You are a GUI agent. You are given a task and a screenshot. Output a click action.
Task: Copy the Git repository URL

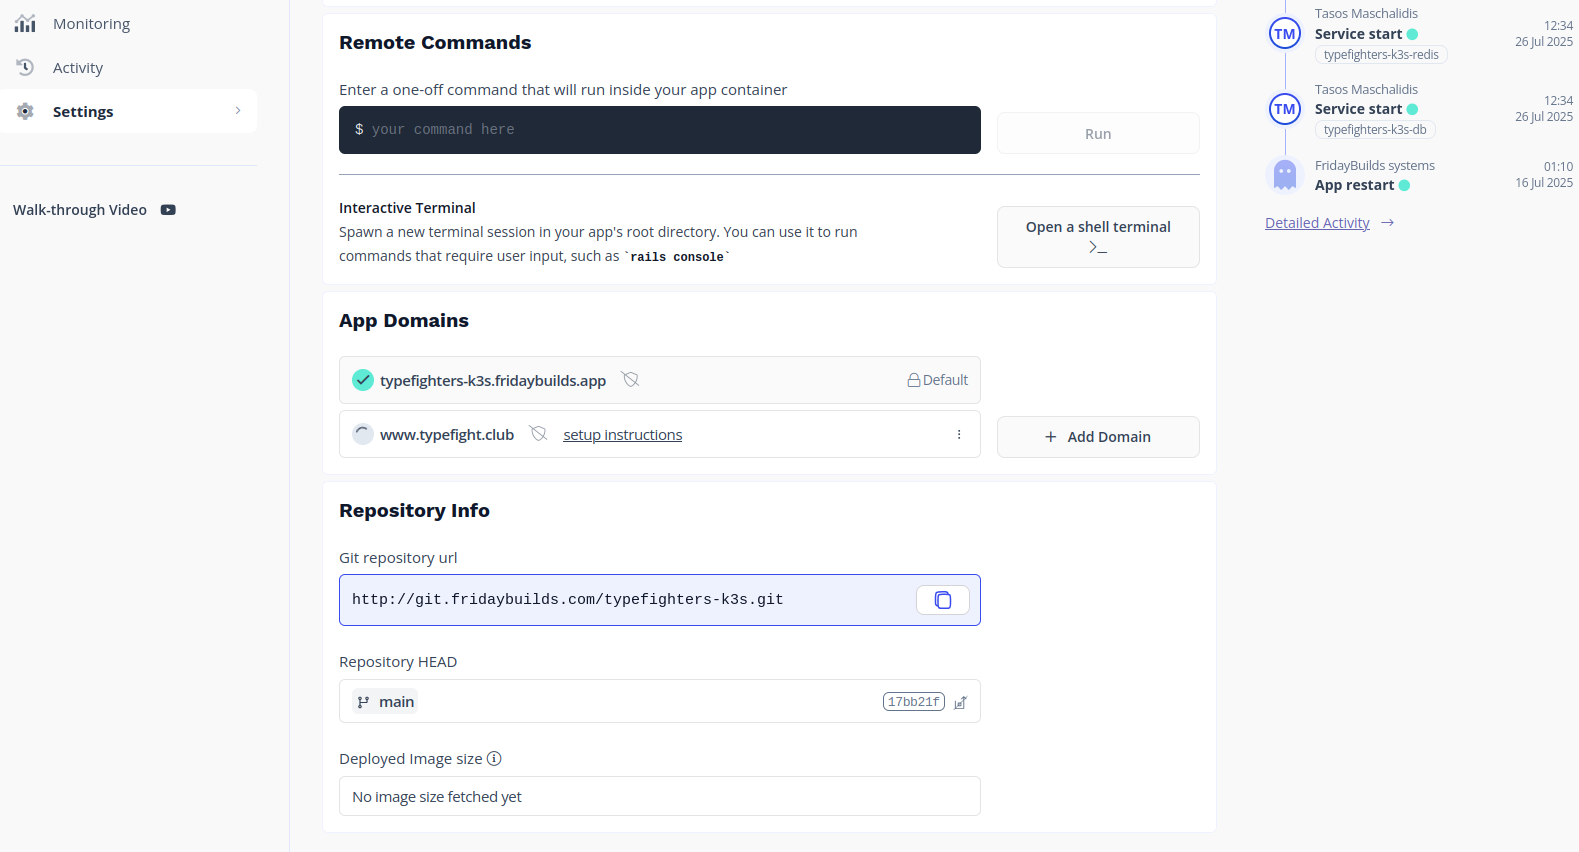(942, 600)
